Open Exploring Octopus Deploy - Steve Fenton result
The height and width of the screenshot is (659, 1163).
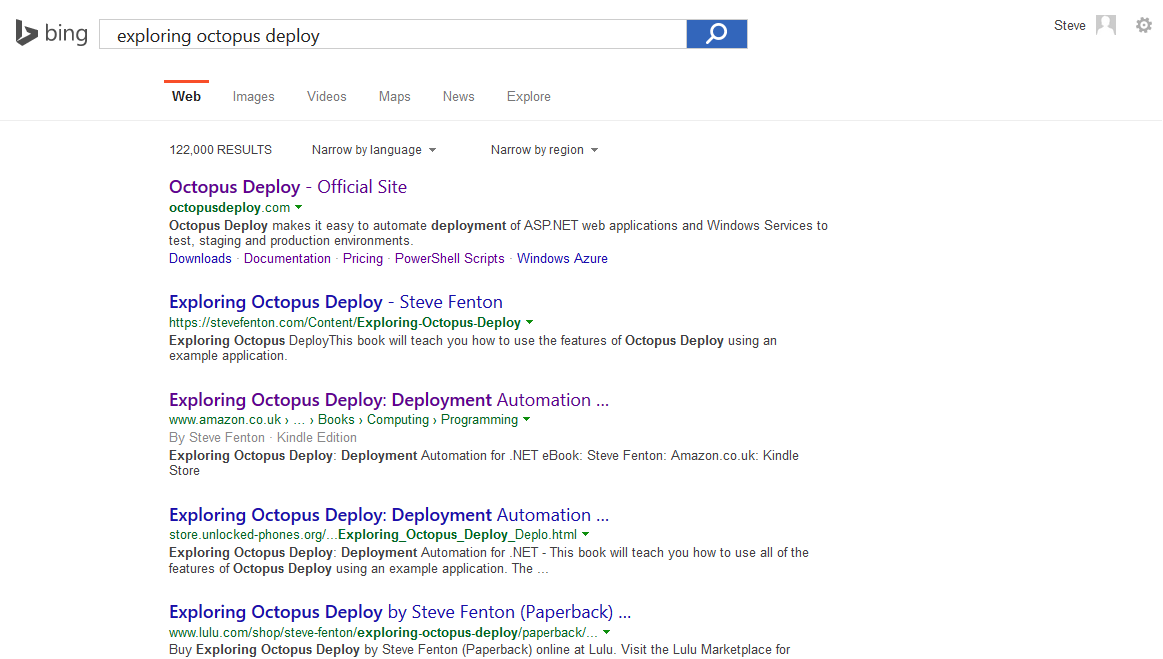click(x=336, y=302)
